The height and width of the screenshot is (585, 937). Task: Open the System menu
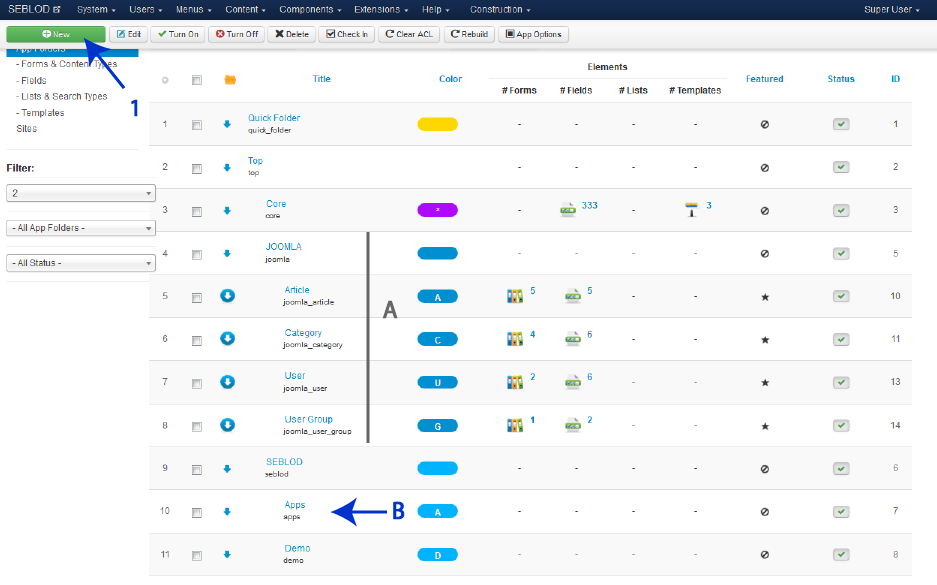(96, 10)
